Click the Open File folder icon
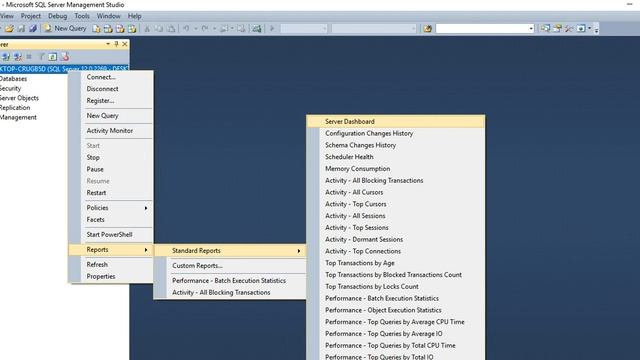Screen dimensions: 640x360 tap(9, 29)
